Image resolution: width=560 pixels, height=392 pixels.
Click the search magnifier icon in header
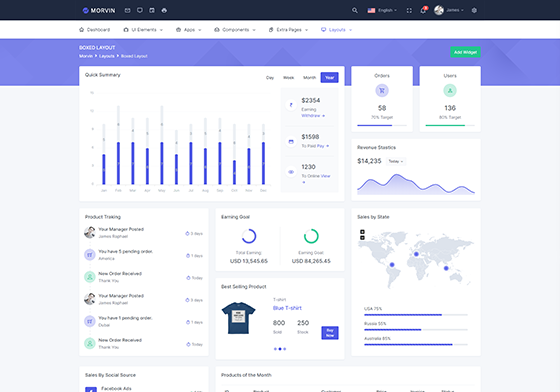coord(355,10)
